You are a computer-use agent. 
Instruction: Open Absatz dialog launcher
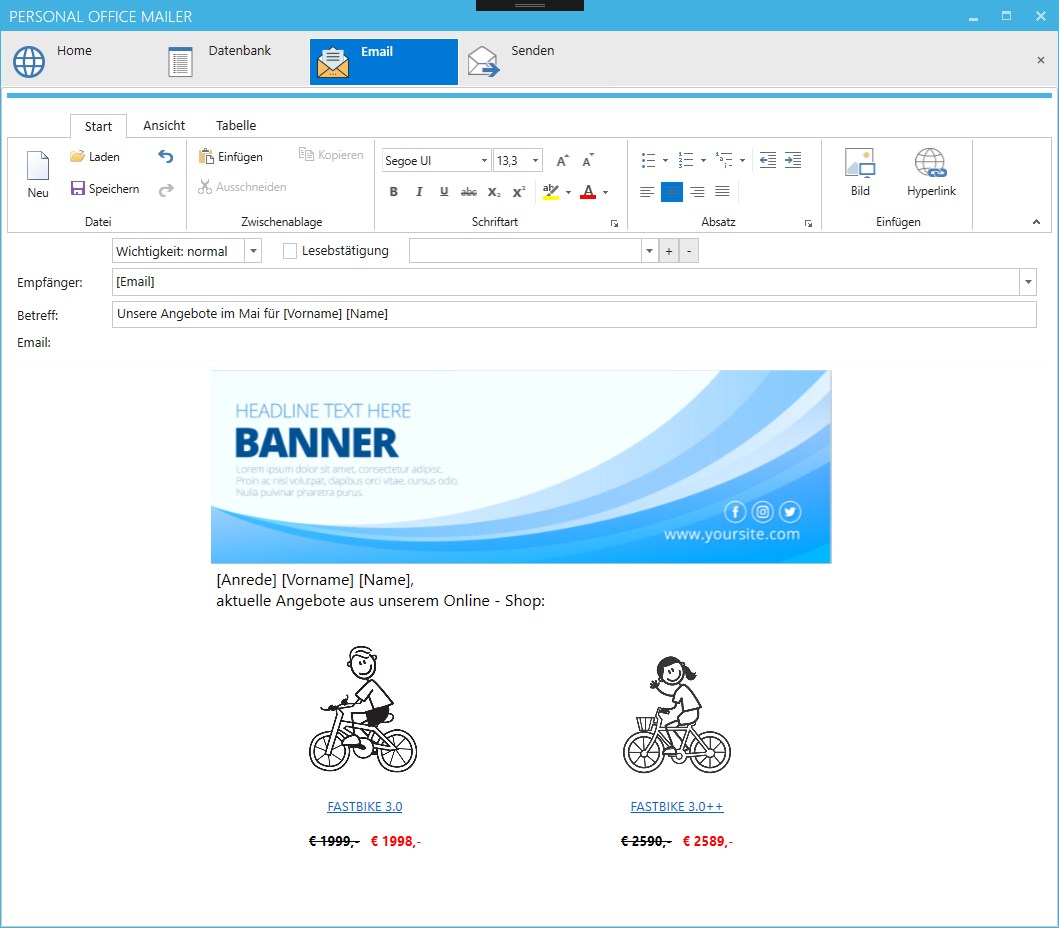(x=808, y=224)
